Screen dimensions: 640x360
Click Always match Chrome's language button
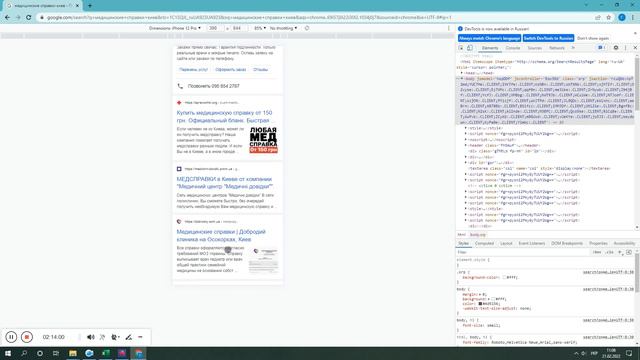489,38
